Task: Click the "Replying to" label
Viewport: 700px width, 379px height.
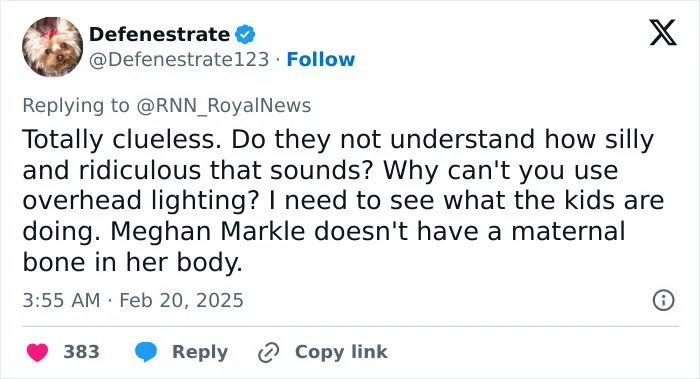Action: (x=76, y=106)
